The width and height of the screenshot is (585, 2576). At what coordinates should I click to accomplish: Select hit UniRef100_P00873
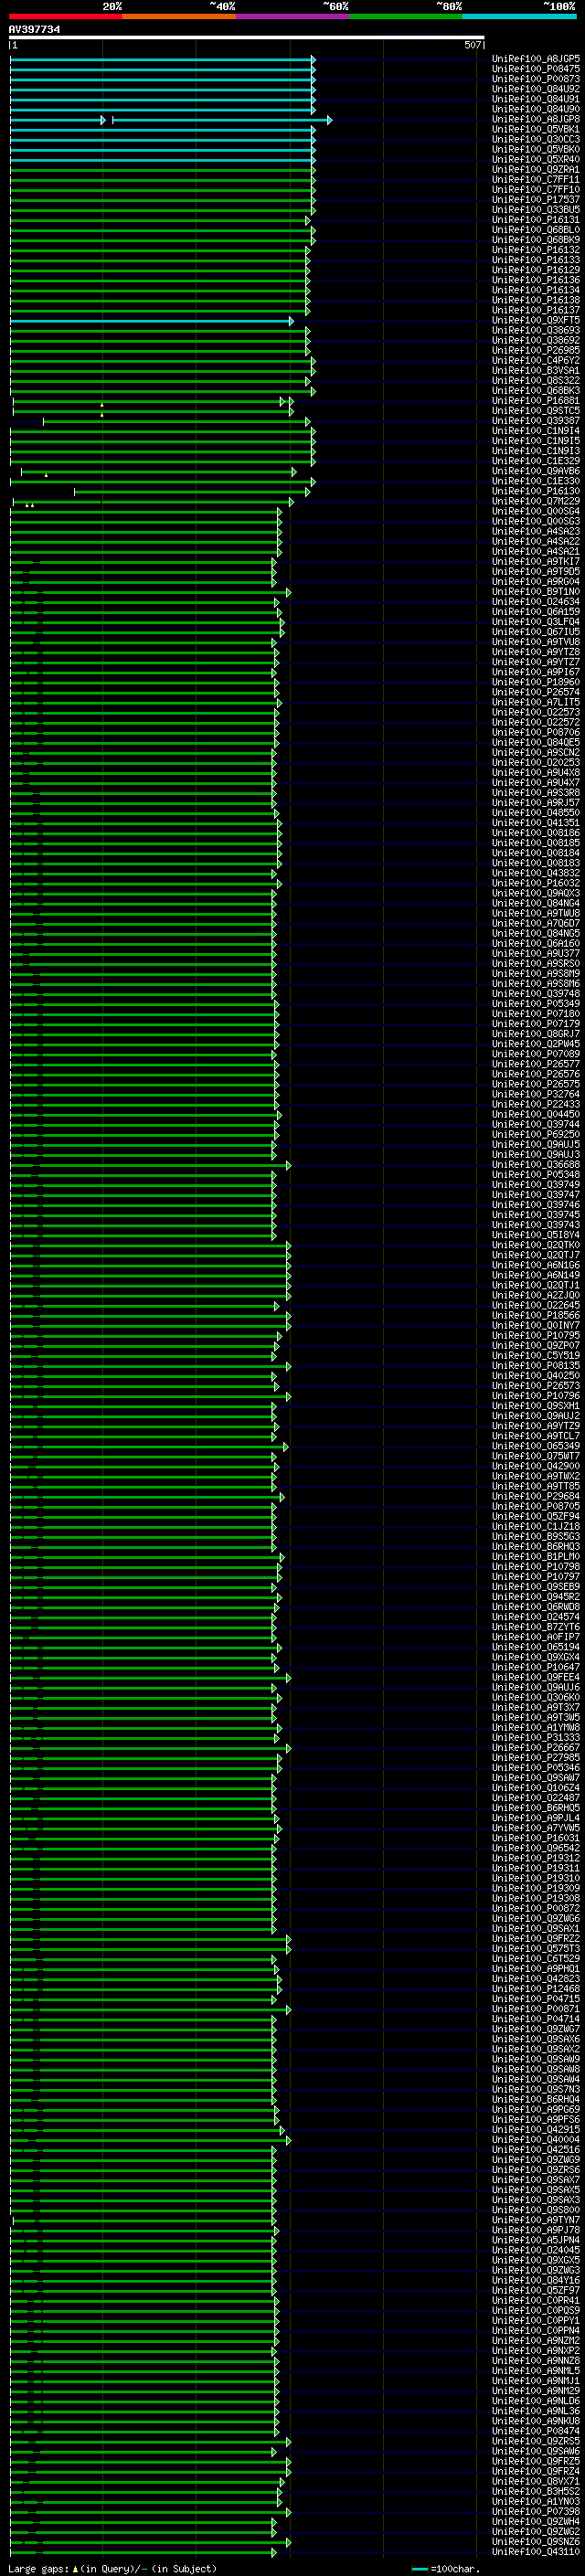coord(535,79)
